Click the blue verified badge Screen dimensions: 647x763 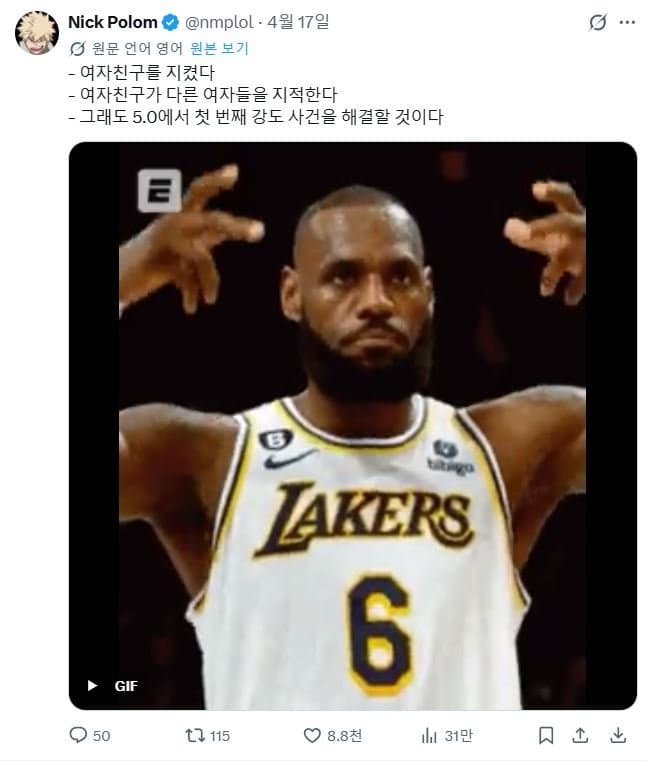click(x=170, y=22)
